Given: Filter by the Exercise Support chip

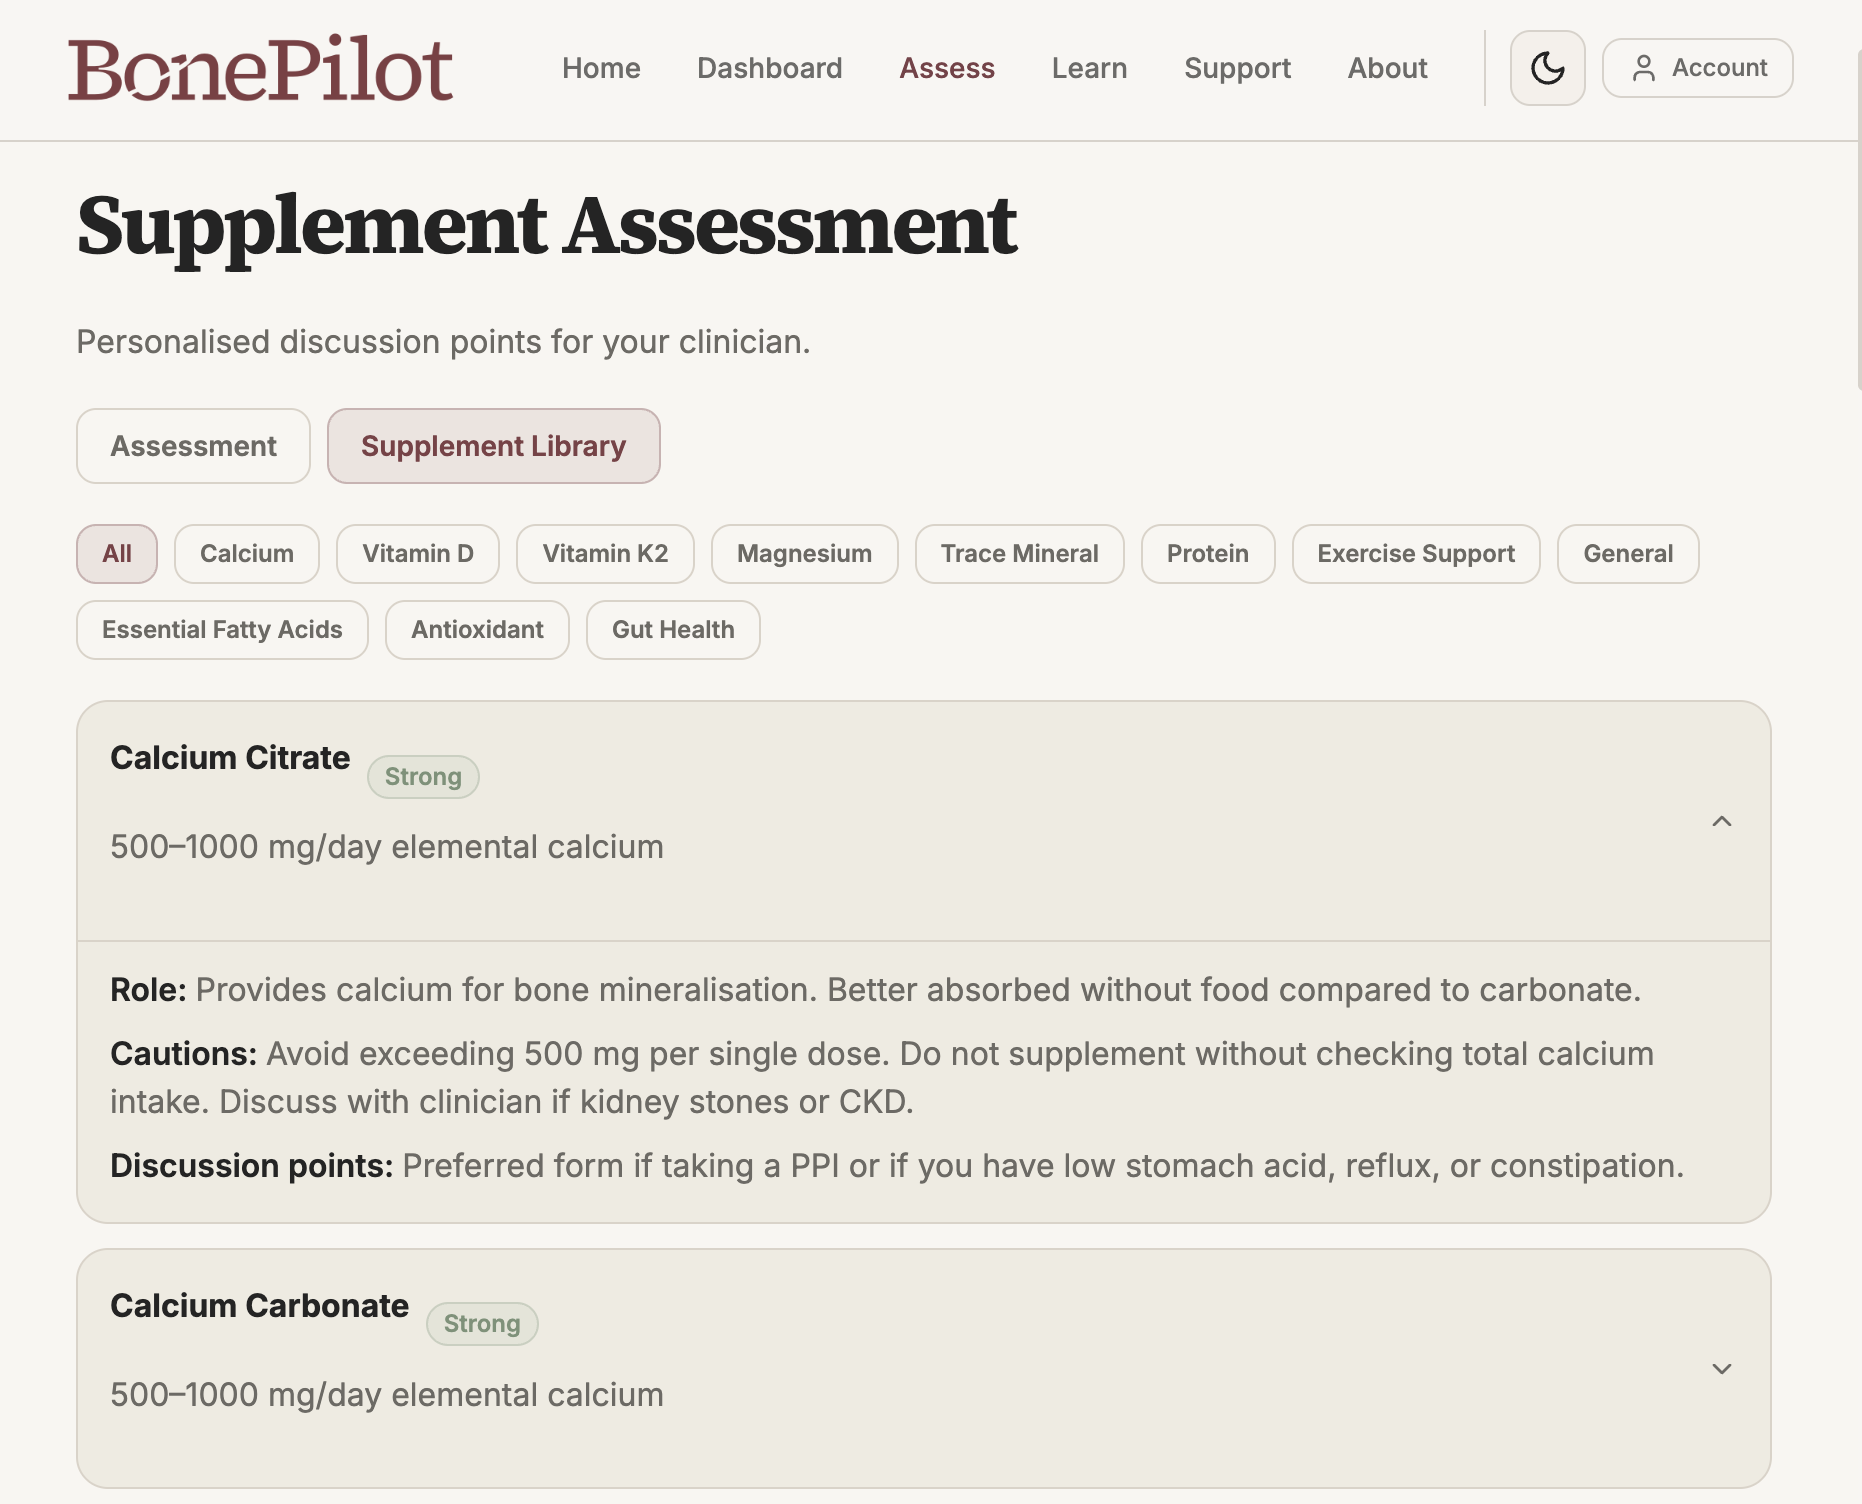Looking at the screenshot, I should 1416,554.
